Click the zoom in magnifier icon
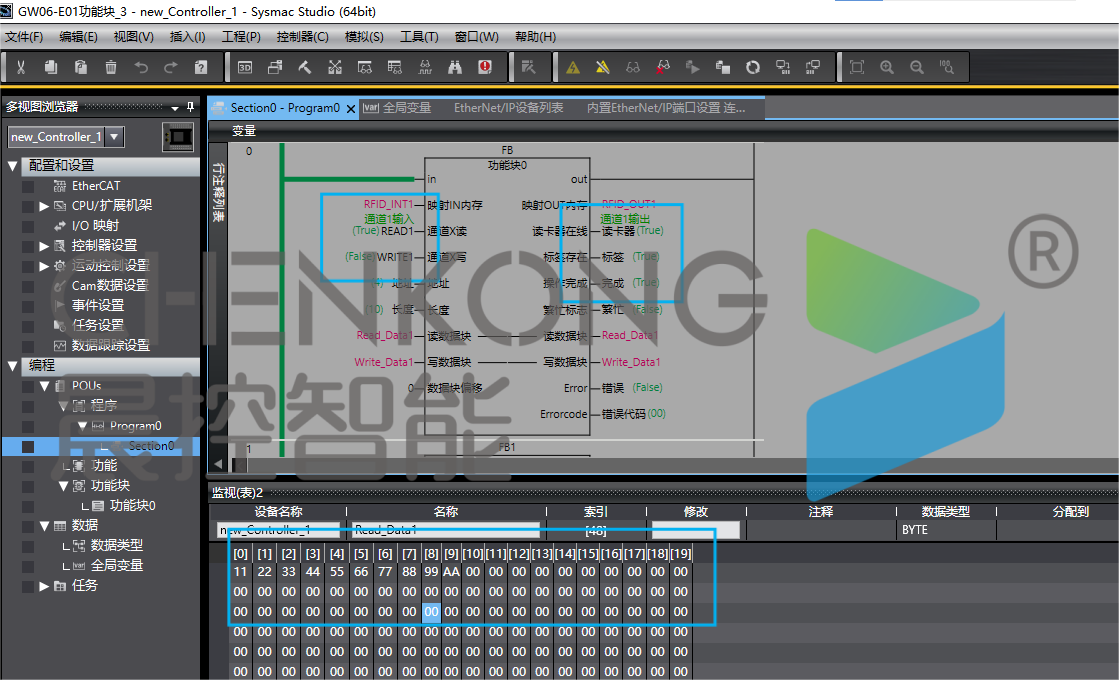Viewport: 1119px width, 680px height. [887, 67]
